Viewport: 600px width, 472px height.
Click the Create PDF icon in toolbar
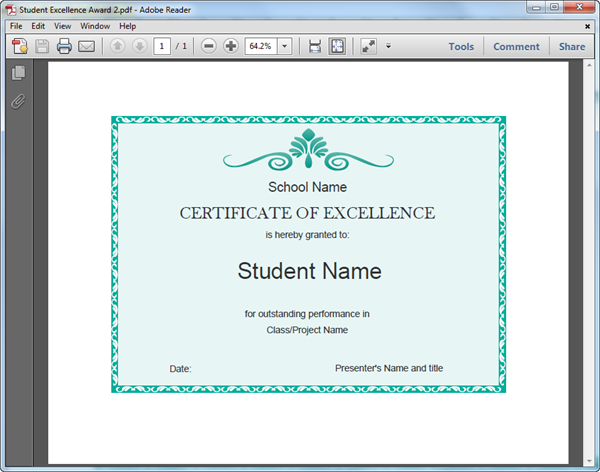pyautogui.click(x=20, y=46)
